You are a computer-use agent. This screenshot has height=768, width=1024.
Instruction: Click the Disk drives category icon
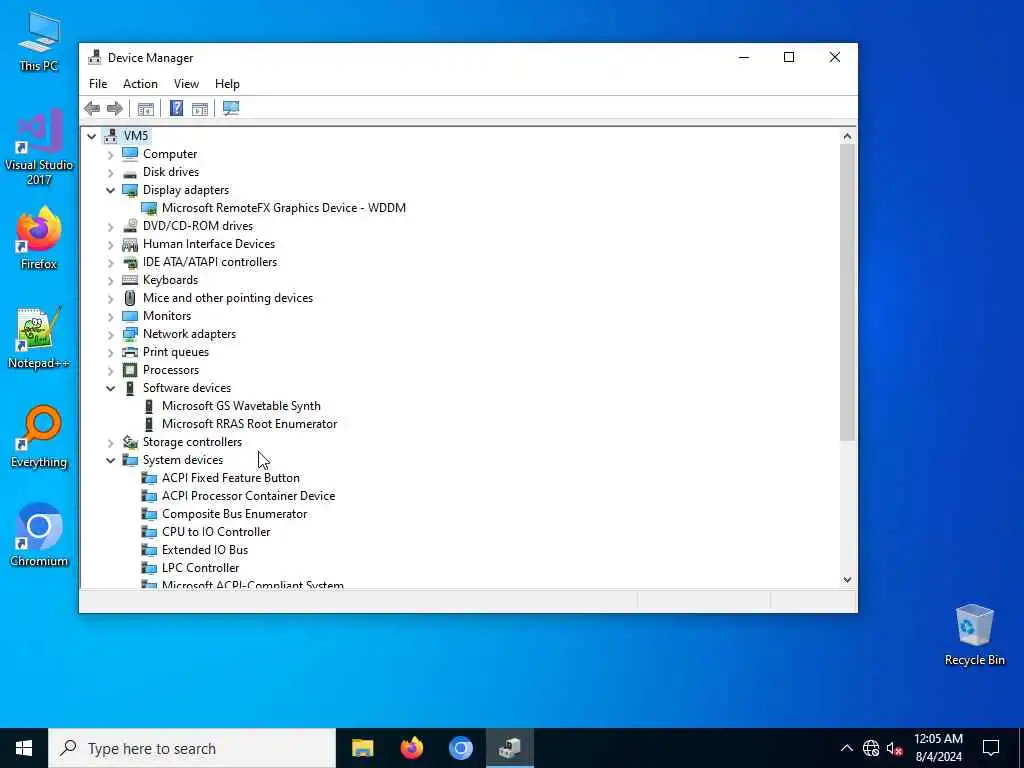[x=130, y=172]
